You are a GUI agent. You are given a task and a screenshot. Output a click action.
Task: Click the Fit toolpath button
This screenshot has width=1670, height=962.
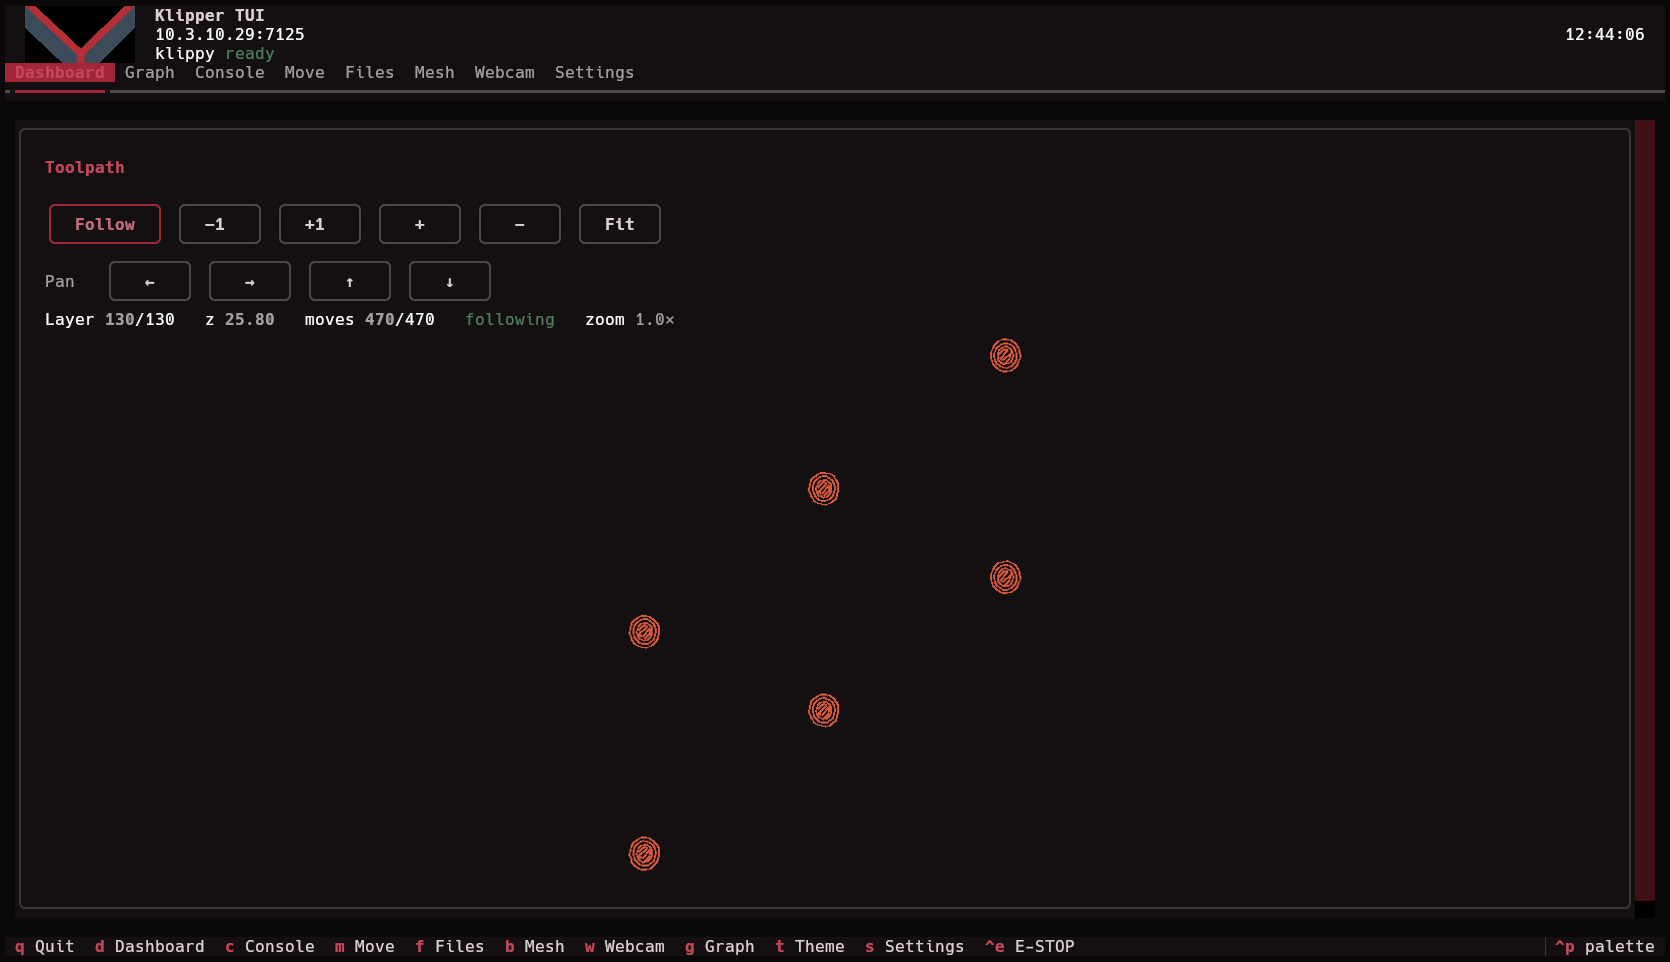[620, 224]
